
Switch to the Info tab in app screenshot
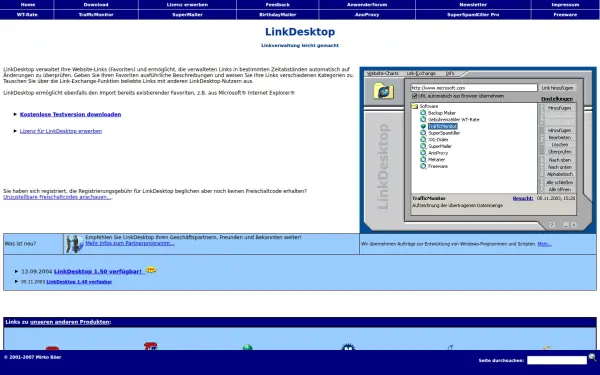(450, 73)
